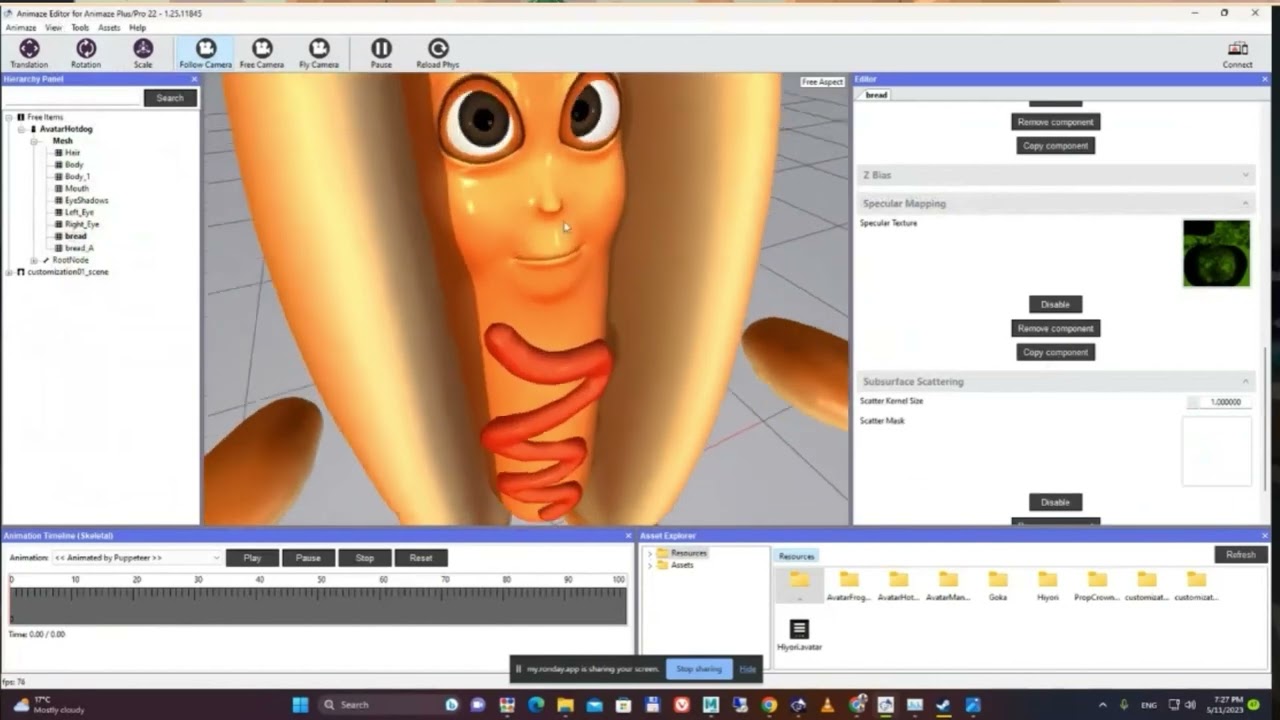Collapse the Z Bias section
Viewport: 1280px width, 720px height.
click(1245, 175)
